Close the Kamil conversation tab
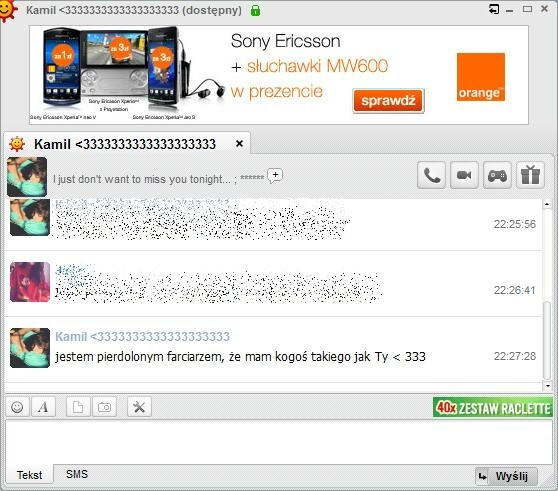 (239, 144)
